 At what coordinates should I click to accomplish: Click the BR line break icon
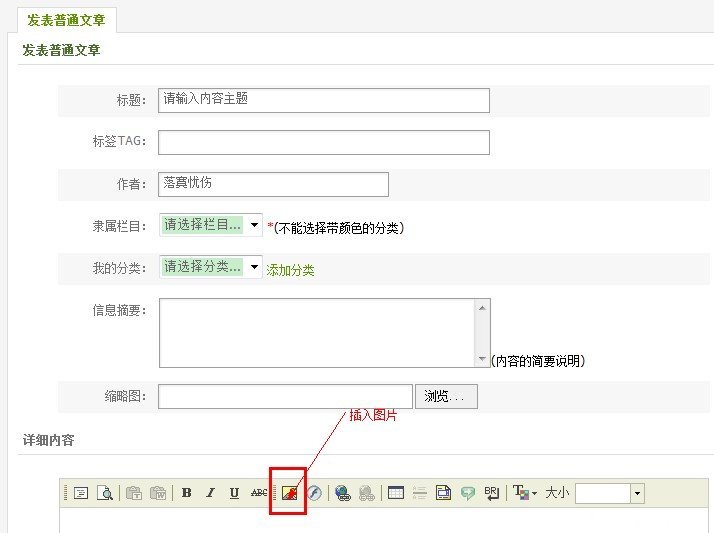click(x=492, y=492)
